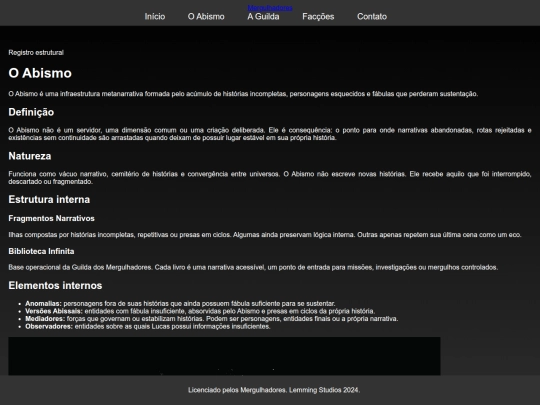Click the Natureza section heading
This screenshot has width=540, height=405.
point(30,156)
